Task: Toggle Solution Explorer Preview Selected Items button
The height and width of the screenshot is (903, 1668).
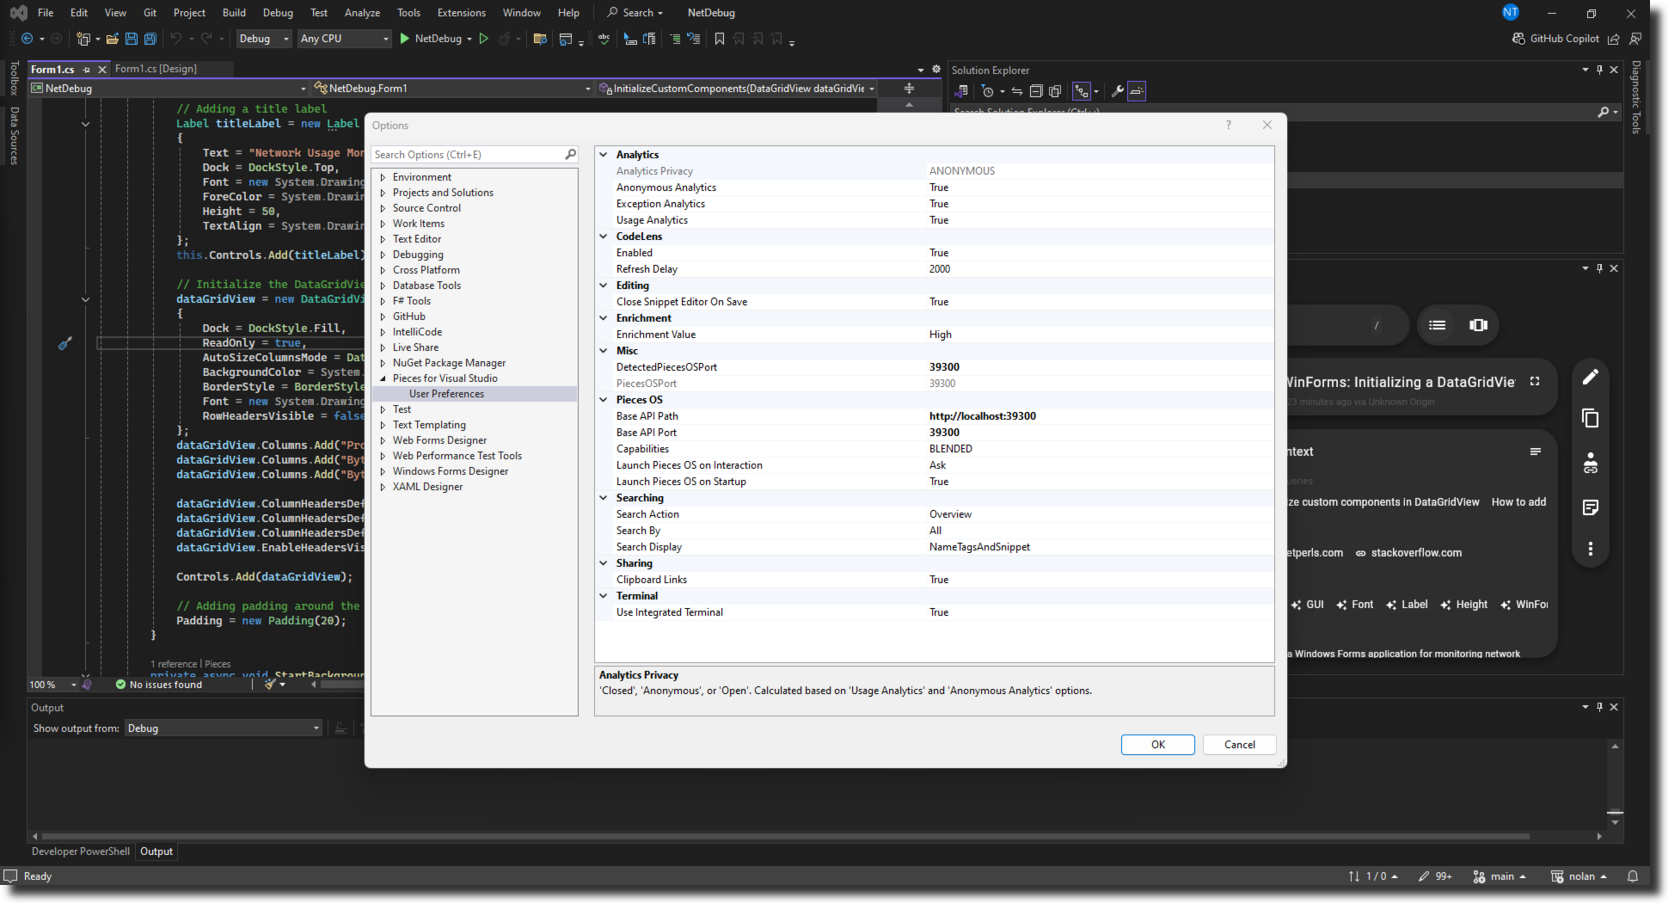Action: coord(1137,91)
